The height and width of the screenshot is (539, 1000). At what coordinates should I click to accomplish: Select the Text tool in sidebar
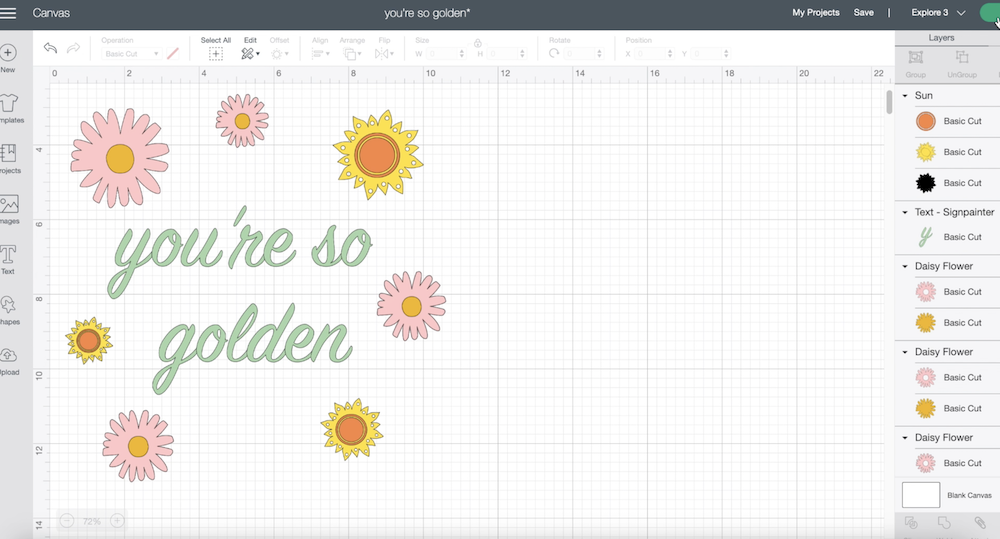(8, 260)
